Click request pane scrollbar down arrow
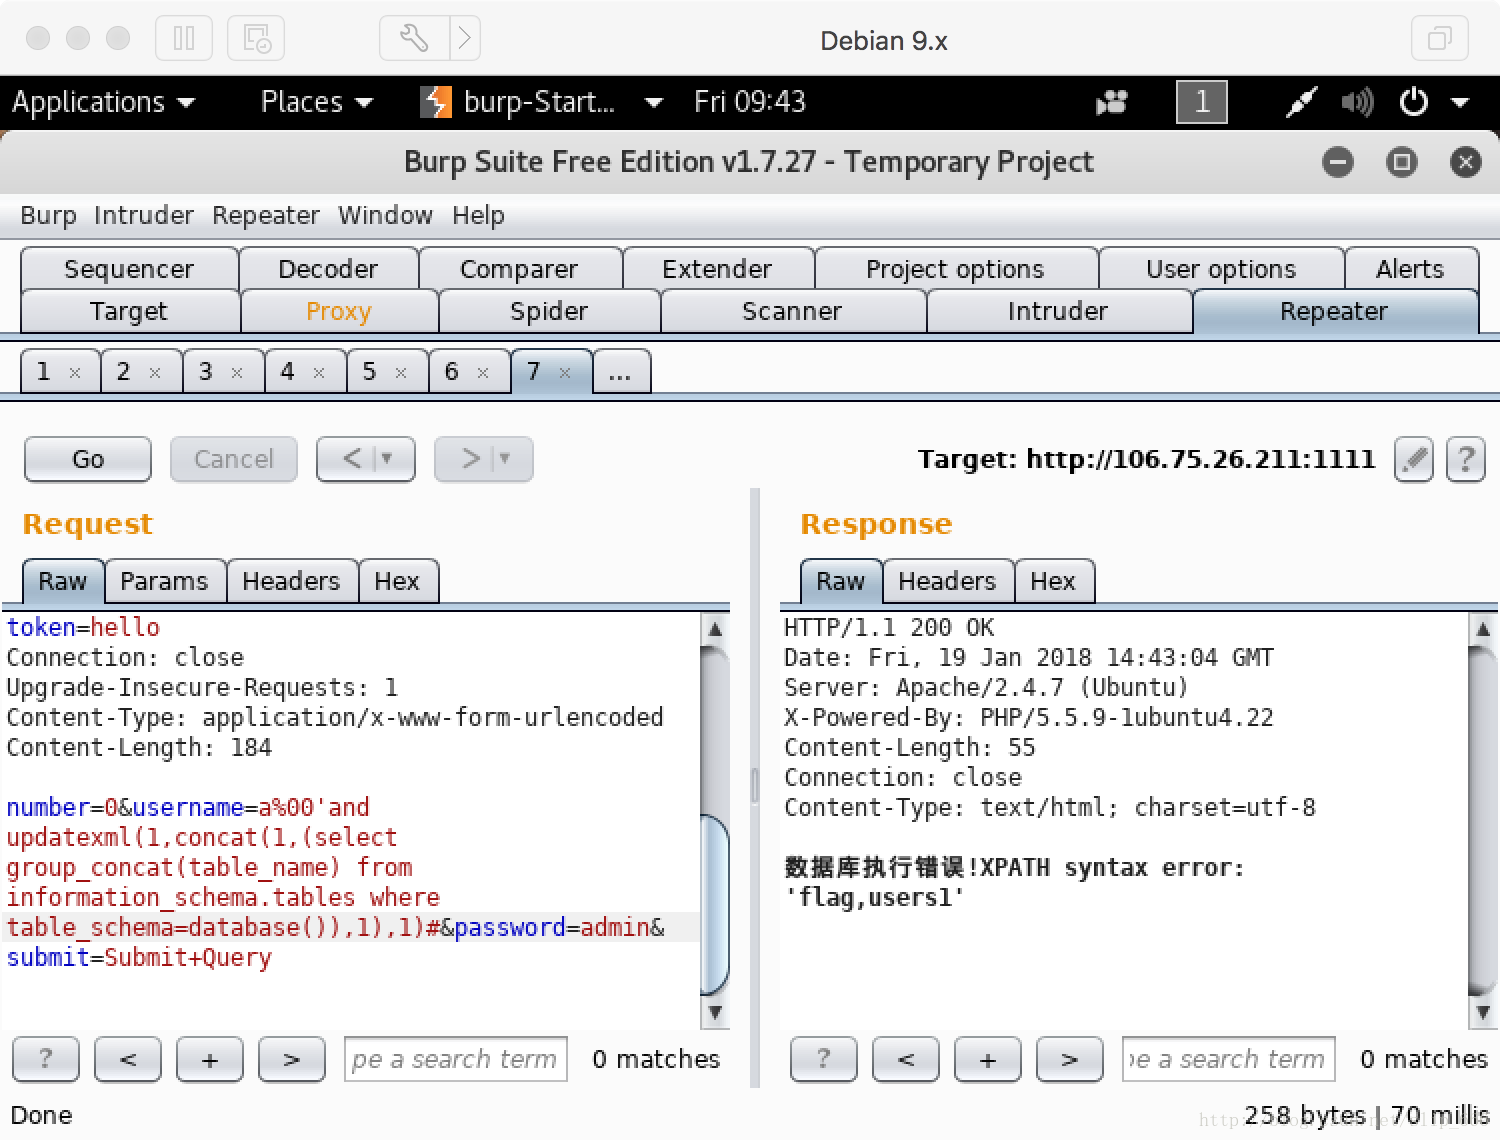 [x=715, y=1012]
